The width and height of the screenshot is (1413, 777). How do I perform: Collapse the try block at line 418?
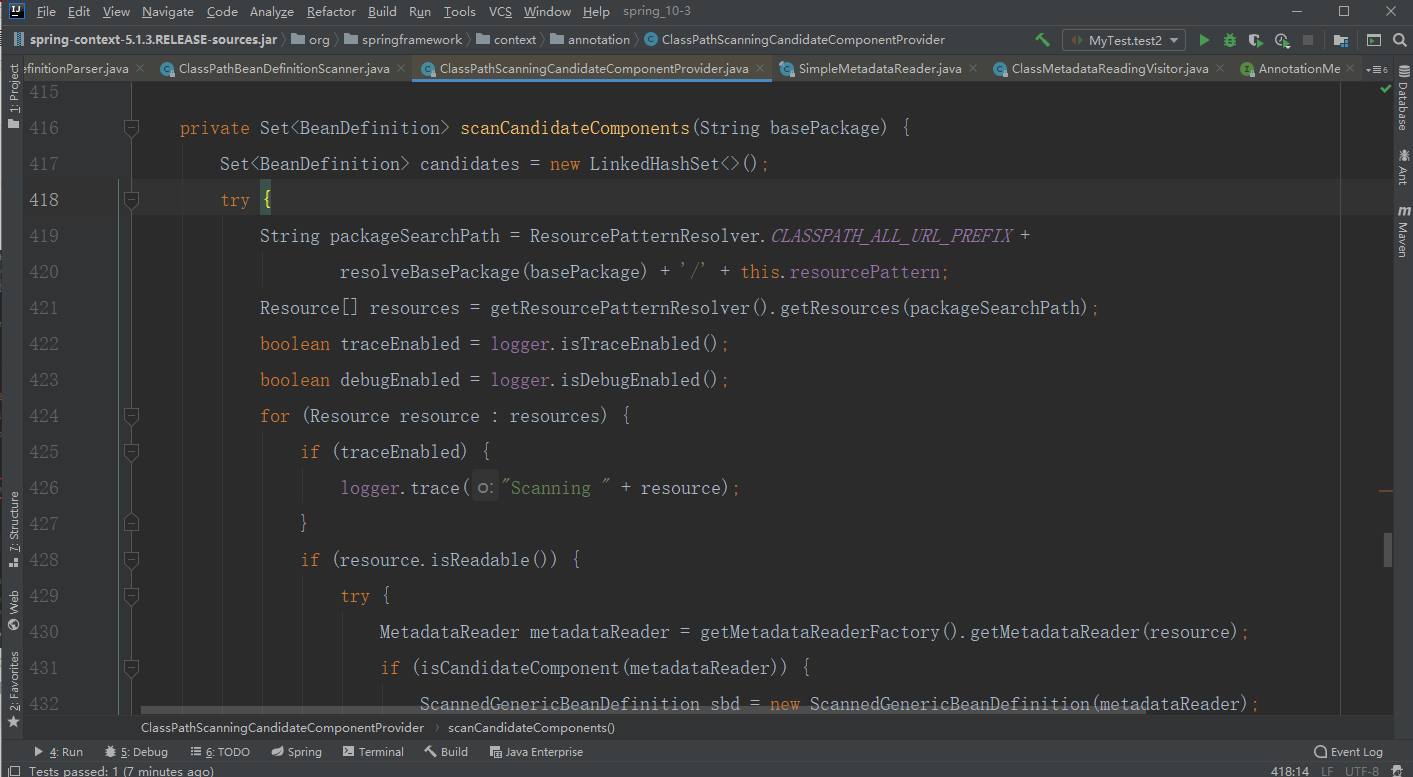click(130, 200)
